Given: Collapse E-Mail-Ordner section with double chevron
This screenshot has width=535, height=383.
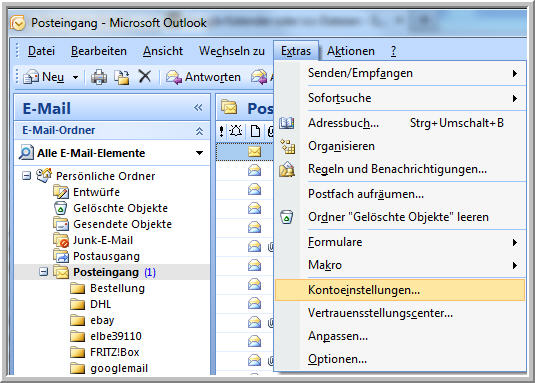Looking at the screenshot, I should point(199,131).
